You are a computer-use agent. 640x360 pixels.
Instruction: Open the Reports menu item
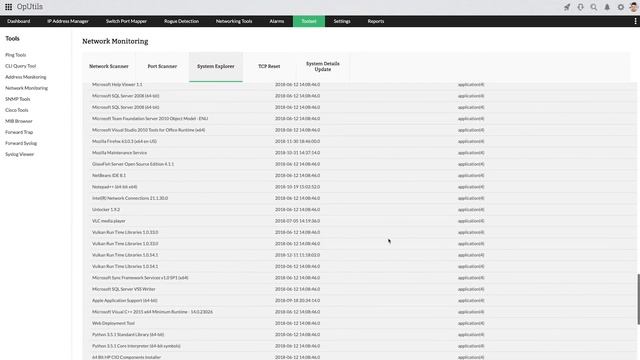(376, 21)
